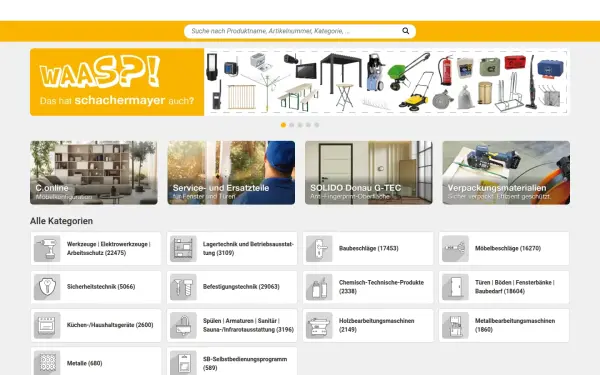Screen dimensions: 600x375
Task: Open Chemisch-Technische-Produkte (2338) category
Action: [368, 287]
